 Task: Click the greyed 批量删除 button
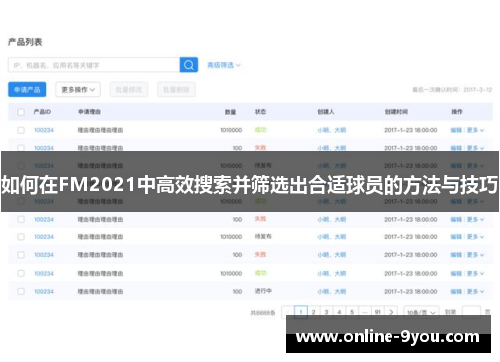pyautogui.click(x=176, y=90)
